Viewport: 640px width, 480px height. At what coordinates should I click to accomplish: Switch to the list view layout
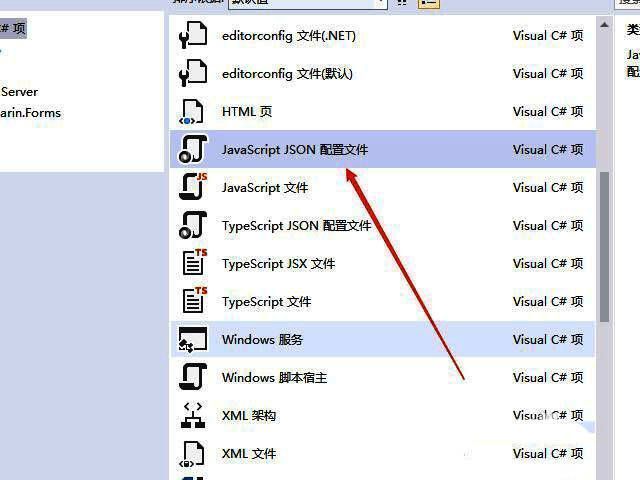pyautogui.click(x=428, y=3)
